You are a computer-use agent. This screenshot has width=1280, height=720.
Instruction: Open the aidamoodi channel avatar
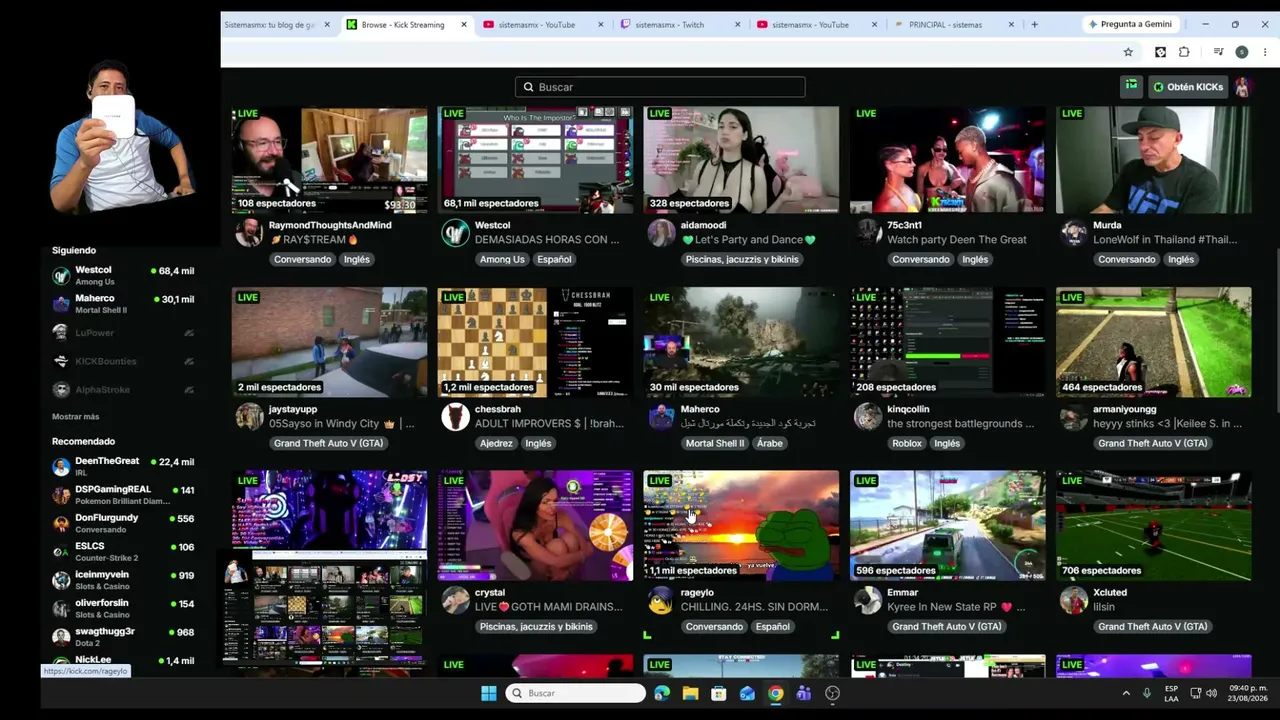(661, 233)
